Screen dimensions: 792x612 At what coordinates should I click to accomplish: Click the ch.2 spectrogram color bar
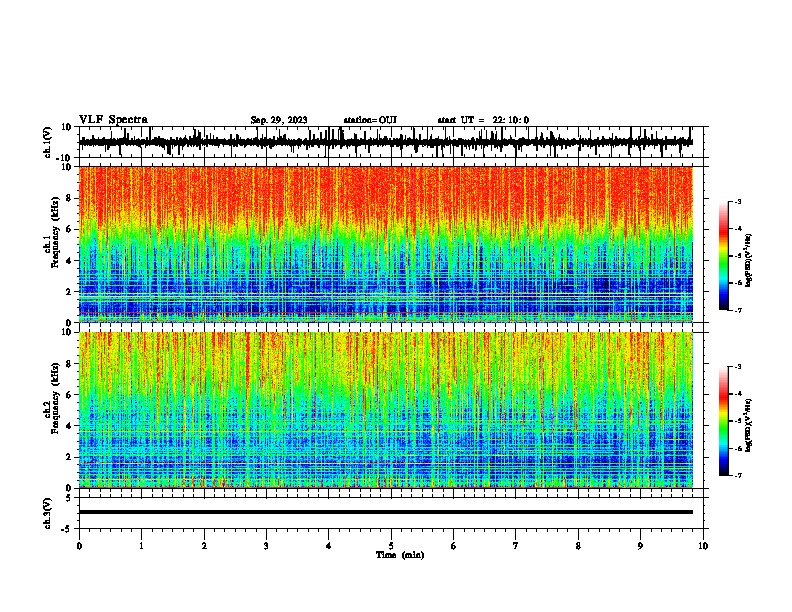pos(723,421)
